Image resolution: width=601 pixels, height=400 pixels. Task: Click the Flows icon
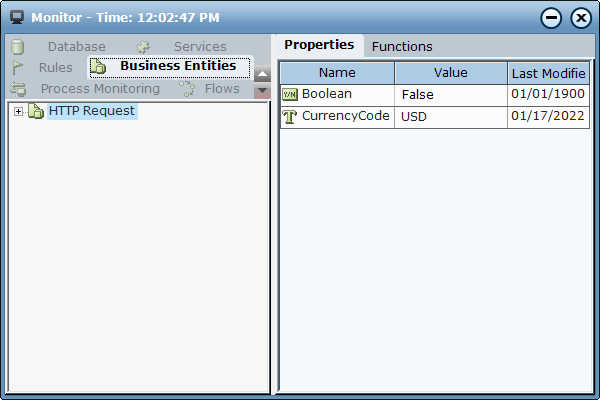187,89
